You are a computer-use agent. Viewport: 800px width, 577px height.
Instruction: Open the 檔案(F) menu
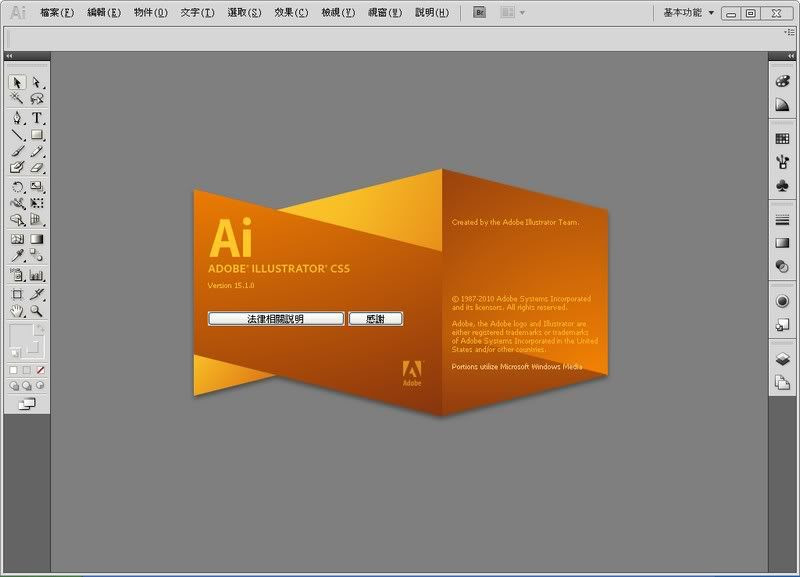click(57, 12)
